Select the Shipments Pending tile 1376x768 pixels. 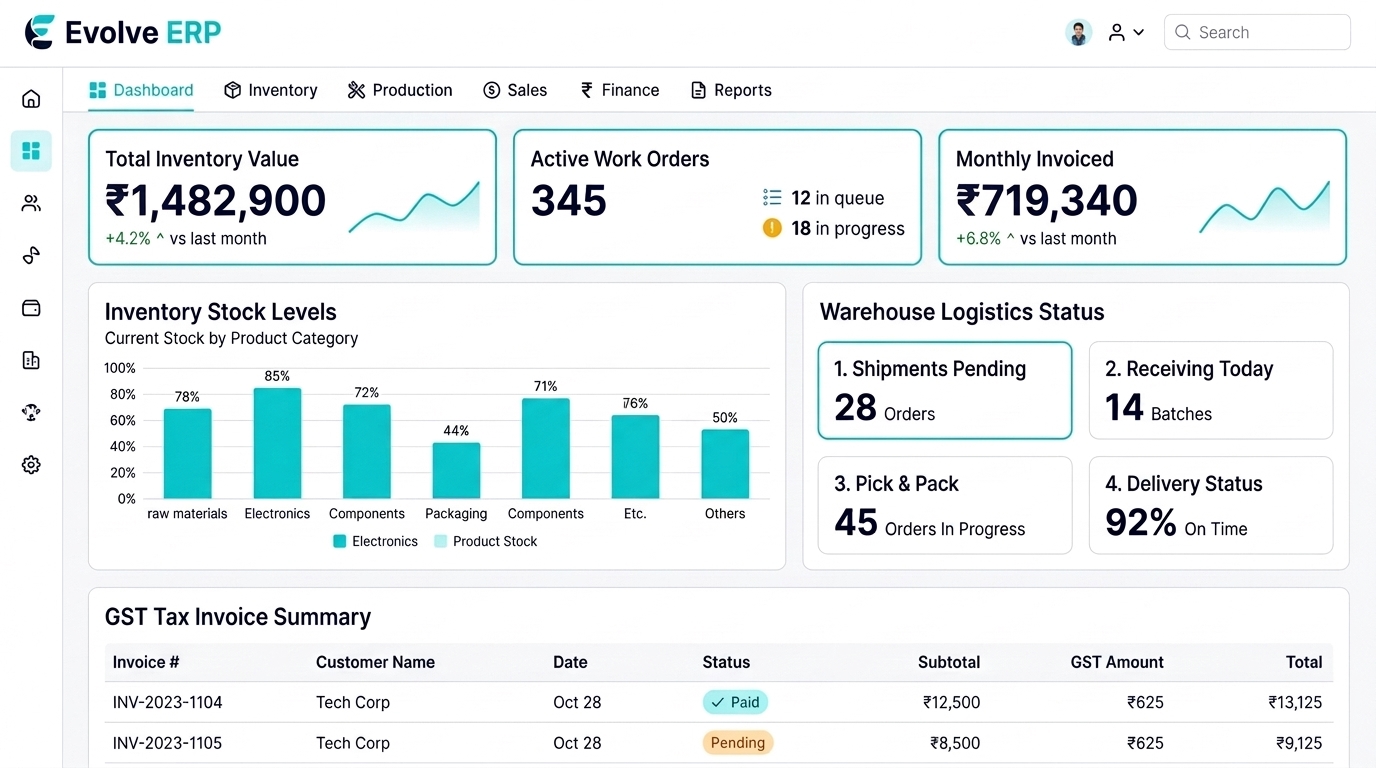pyautogui.click(x=945, y=390)
